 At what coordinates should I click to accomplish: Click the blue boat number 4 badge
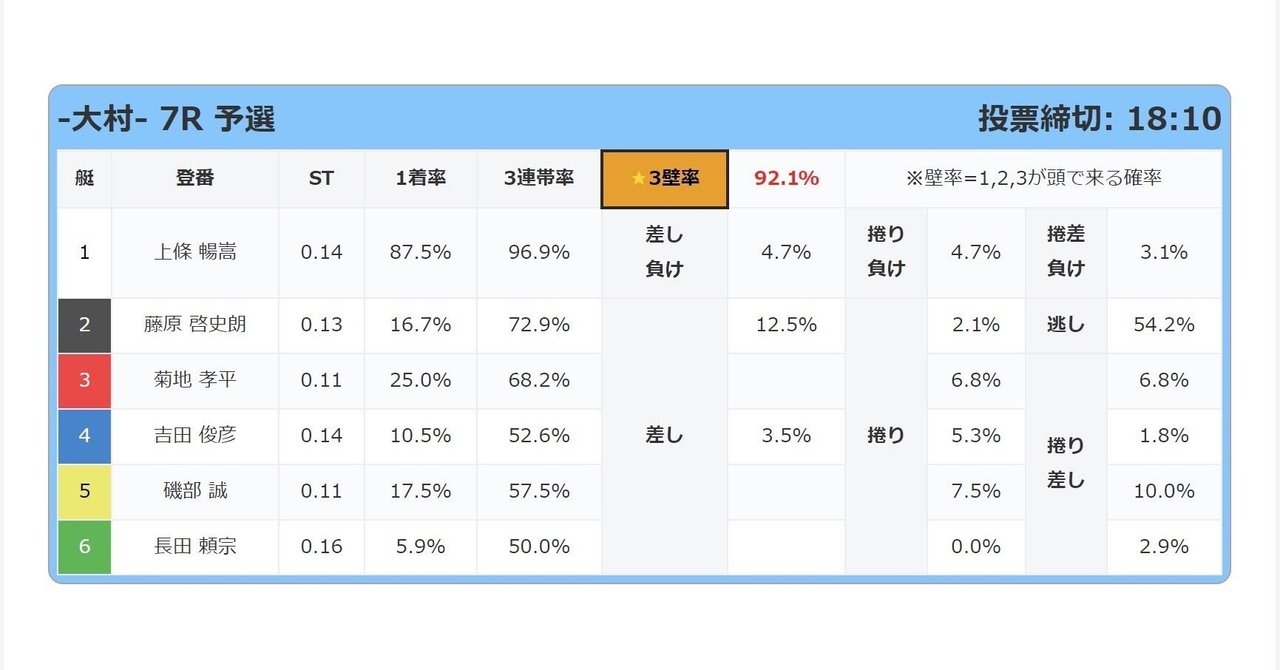point(84,436)
